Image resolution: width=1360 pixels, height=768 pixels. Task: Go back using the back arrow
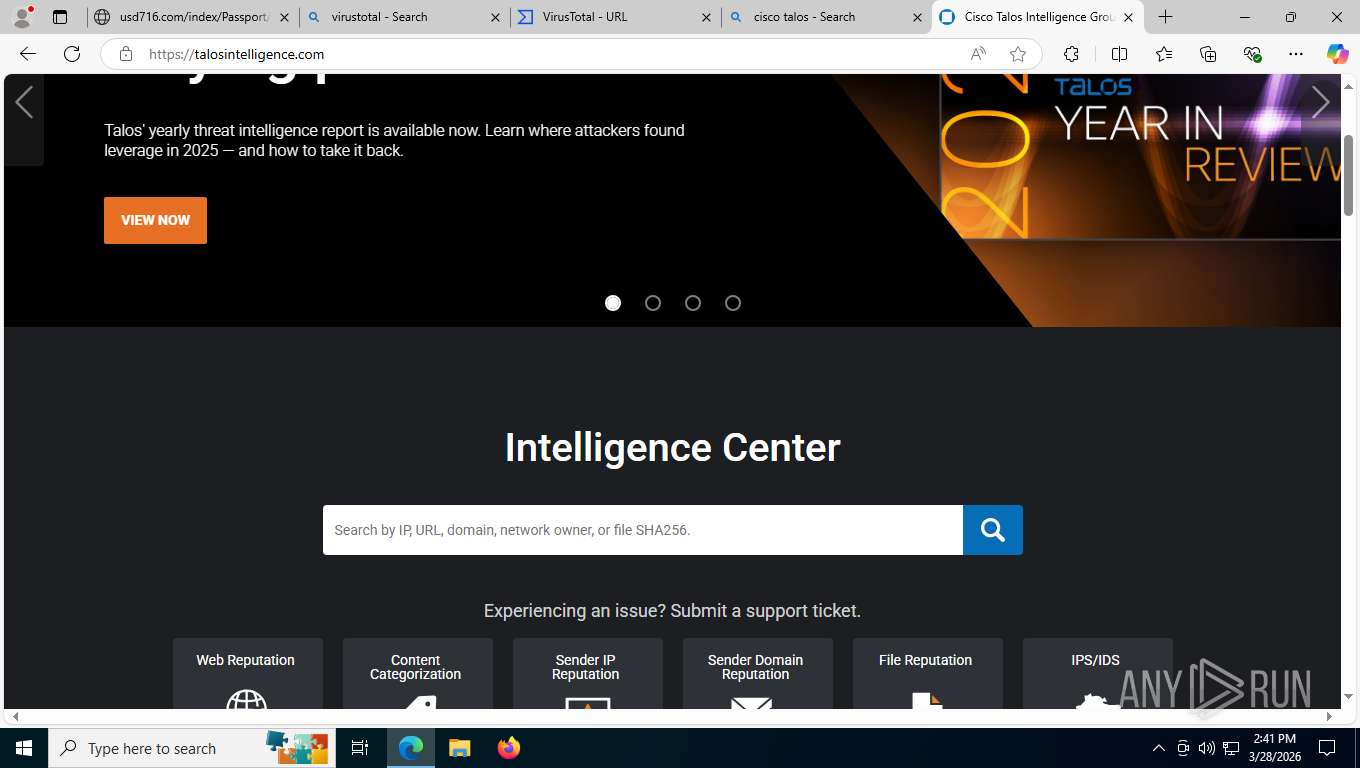tap(28, 54)
